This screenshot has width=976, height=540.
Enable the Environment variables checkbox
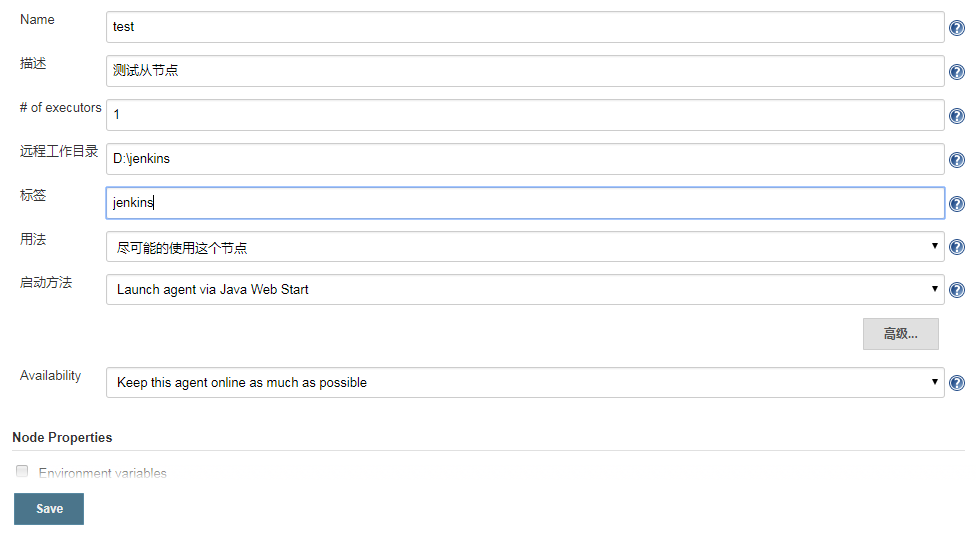click(22, 471)
